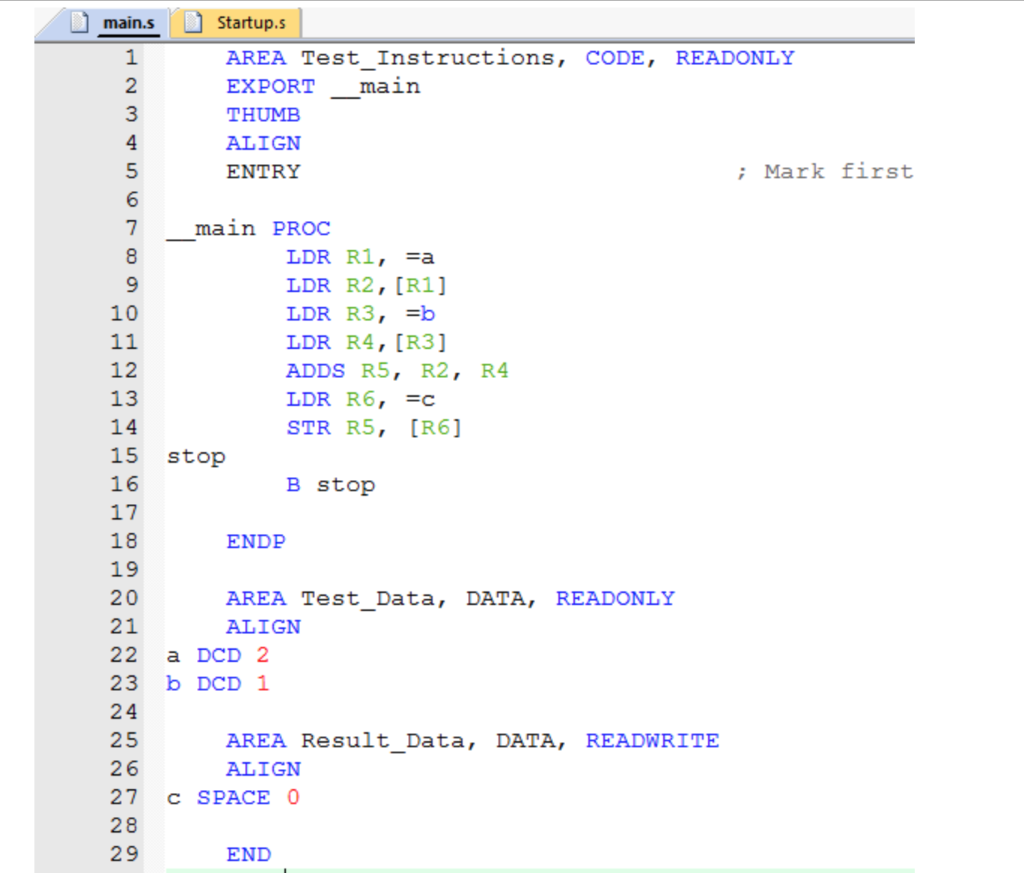Click the DCD value 2 on line 22

[262, 655]
